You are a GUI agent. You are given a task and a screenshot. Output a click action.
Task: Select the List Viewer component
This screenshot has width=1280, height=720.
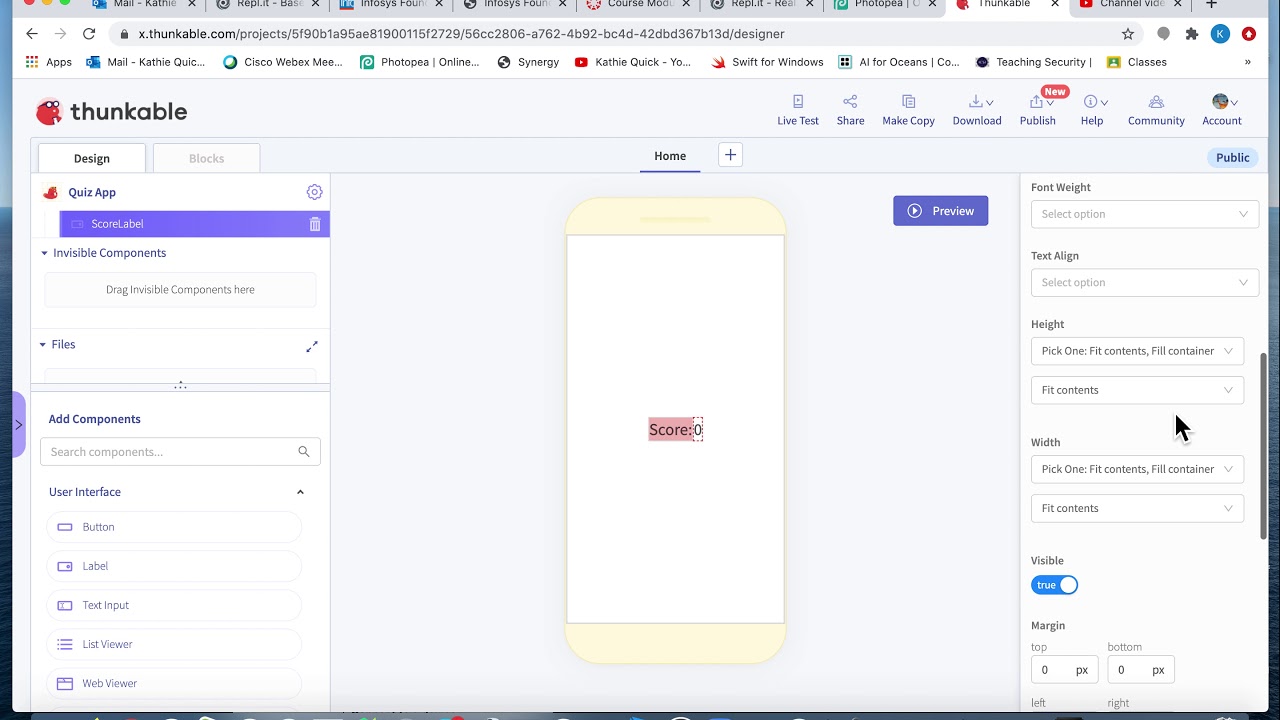(x=174, y=644)
